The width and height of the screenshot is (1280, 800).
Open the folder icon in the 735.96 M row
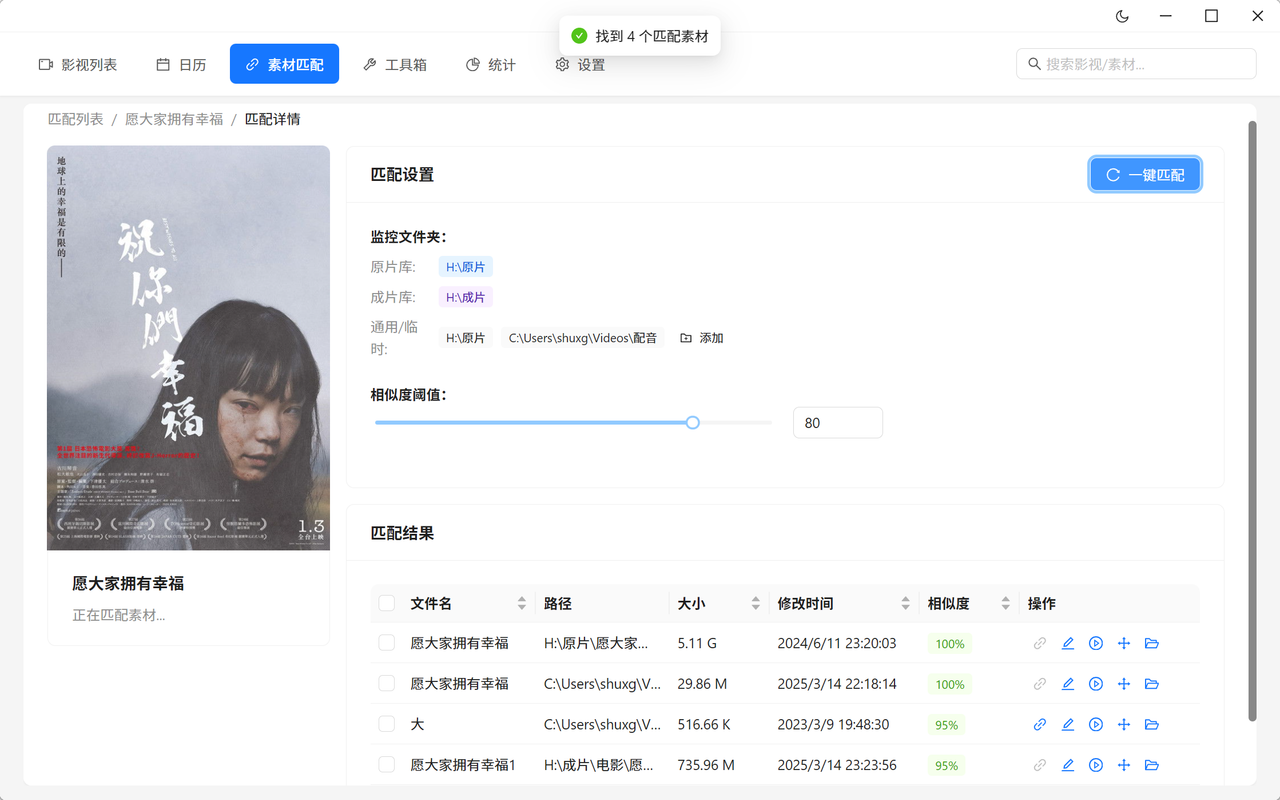coord(1152,765)
